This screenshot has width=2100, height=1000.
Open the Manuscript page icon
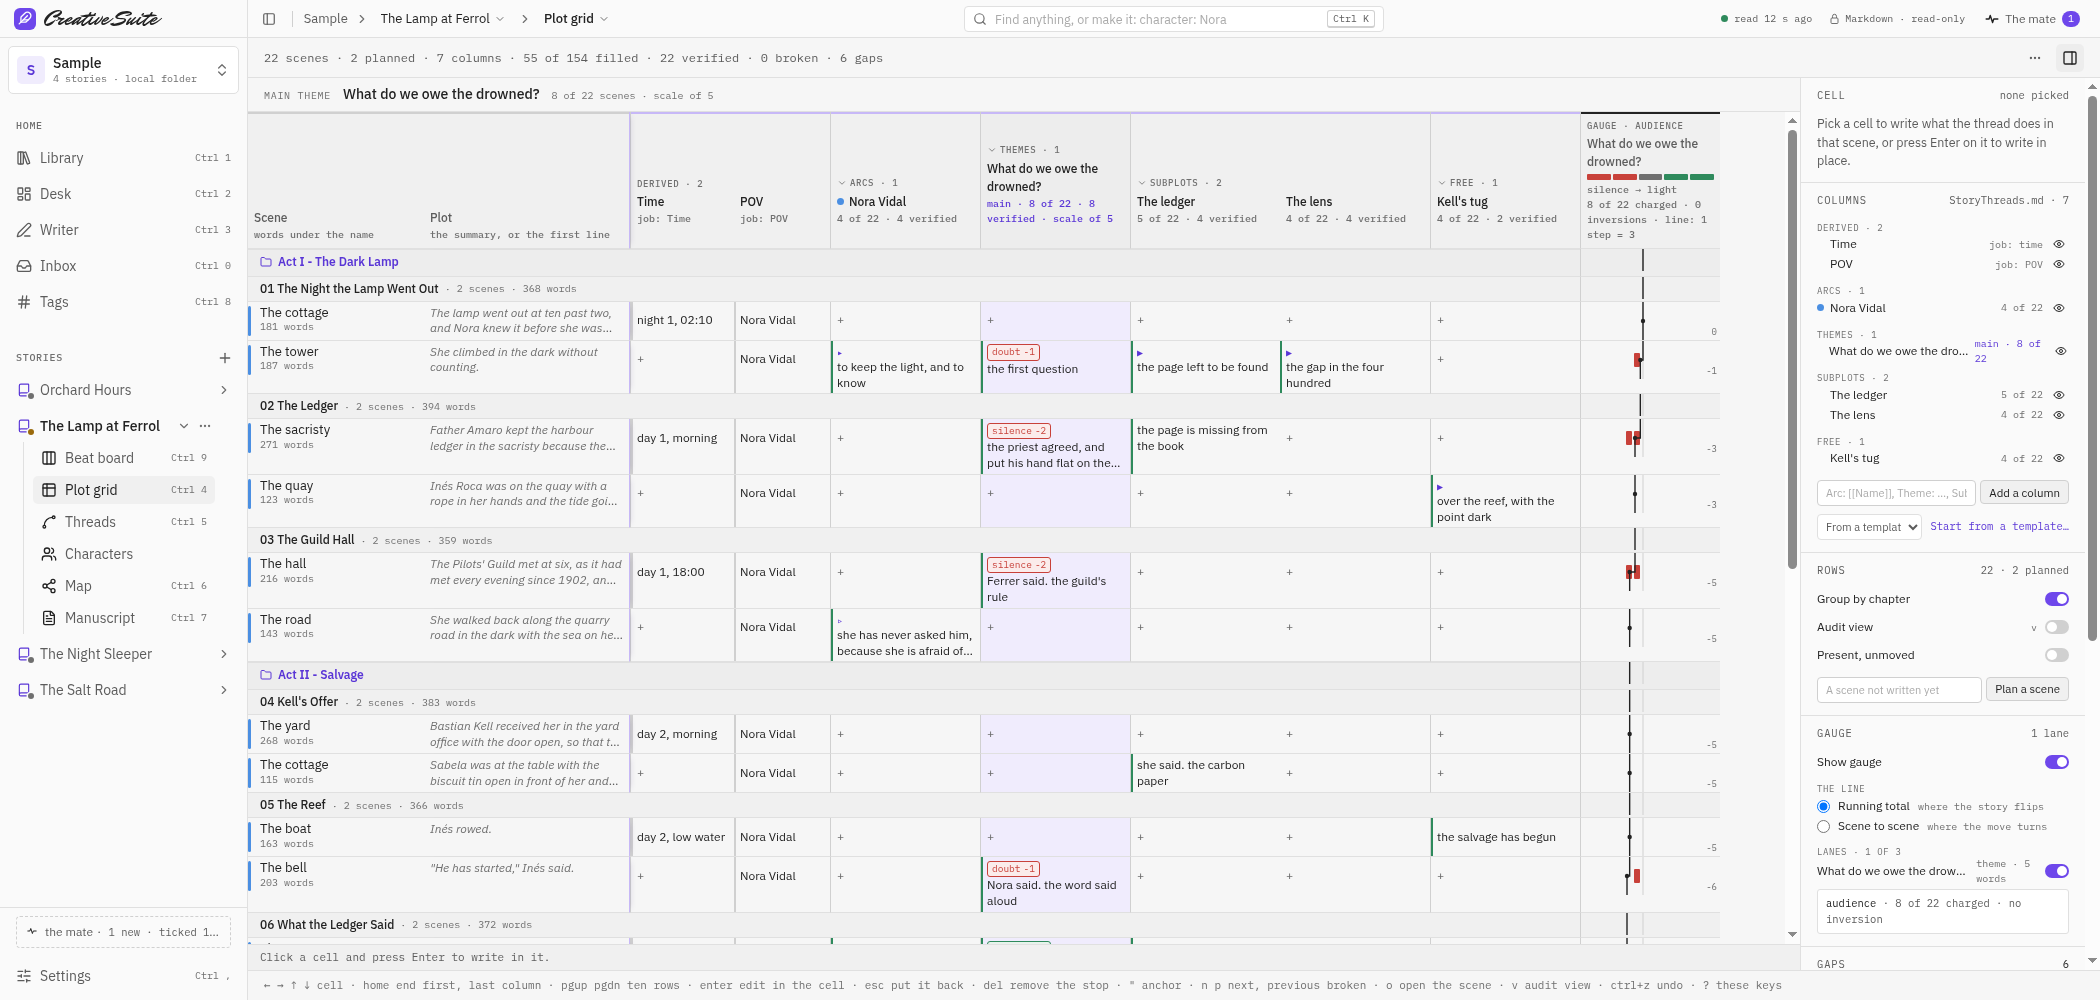pyautogui.click(x=49, y=618)
